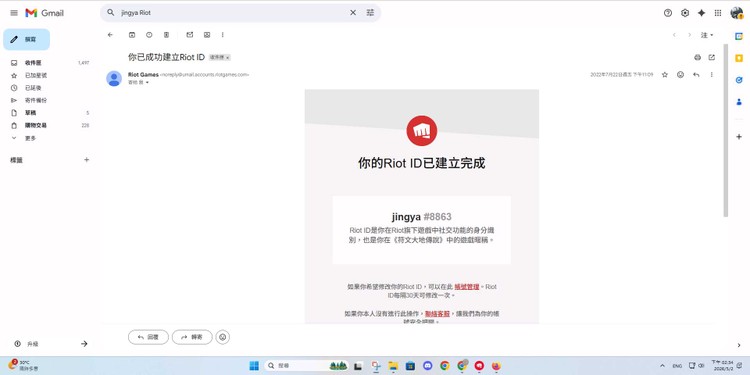This screenshot has width=750, height=375.
Task: Click the Move to icon in toolbar
Action: pos(207,35)
